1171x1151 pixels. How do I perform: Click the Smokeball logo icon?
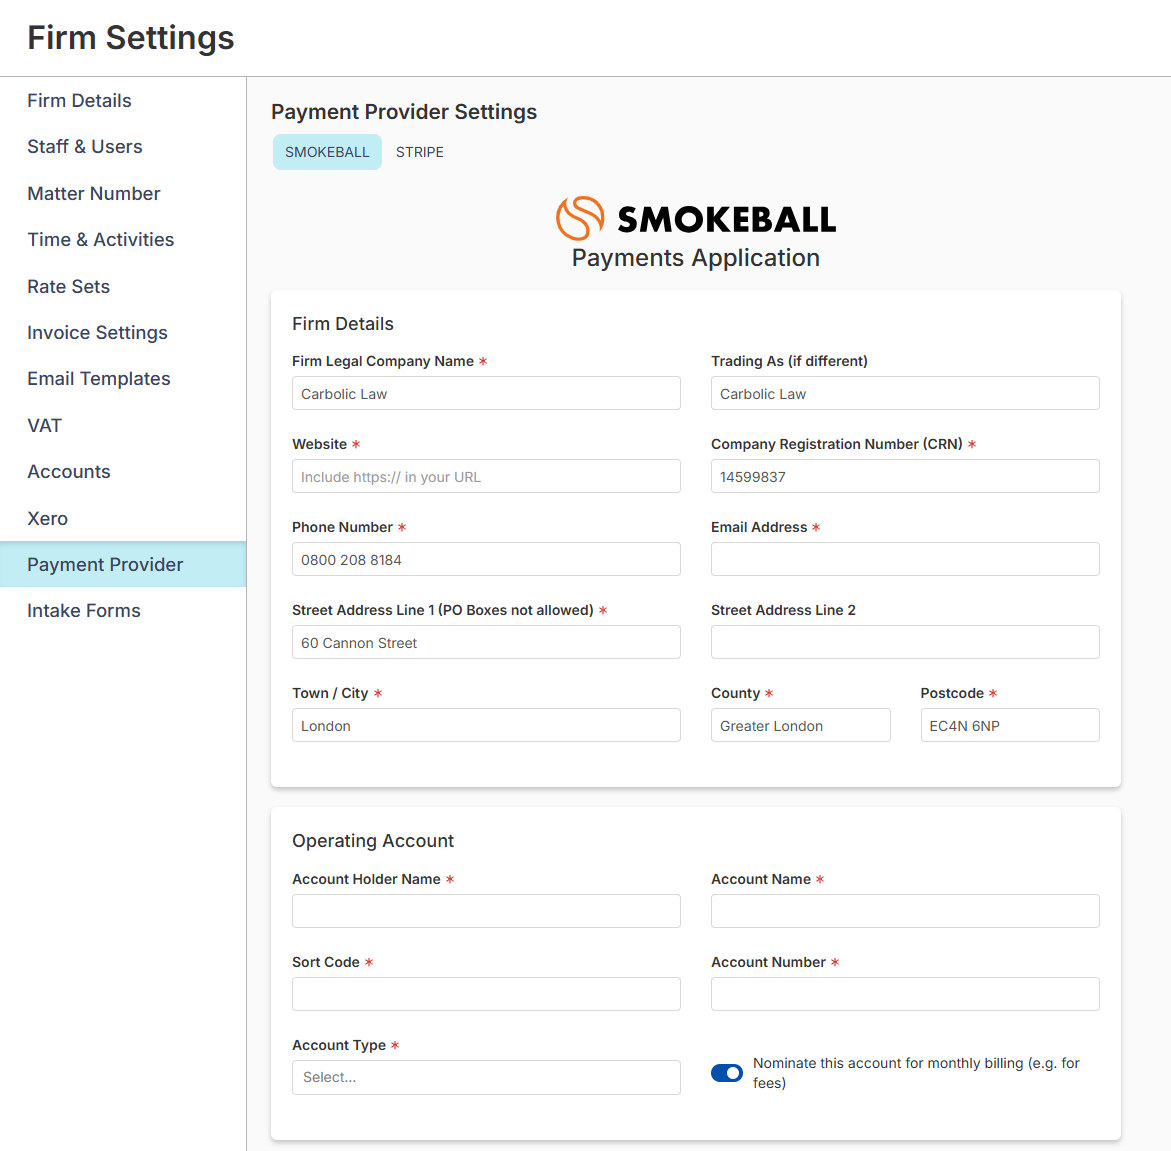click(580, 218)
